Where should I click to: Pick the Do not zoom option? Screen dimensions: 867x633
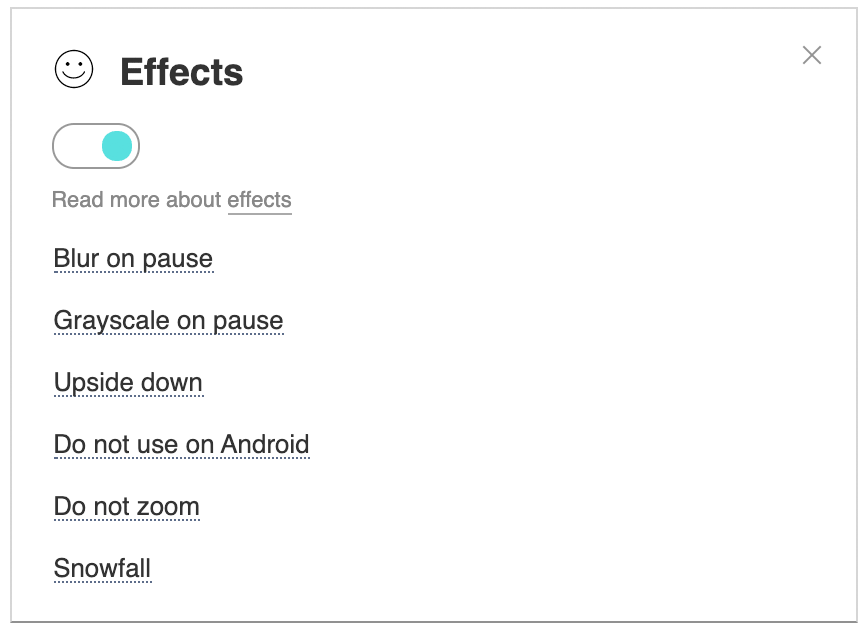coord(127,506)
